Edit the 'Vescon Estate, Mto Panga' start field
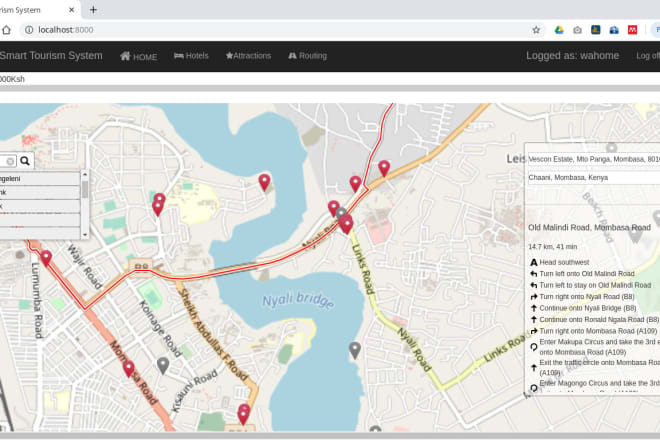 tap(593, 159)
